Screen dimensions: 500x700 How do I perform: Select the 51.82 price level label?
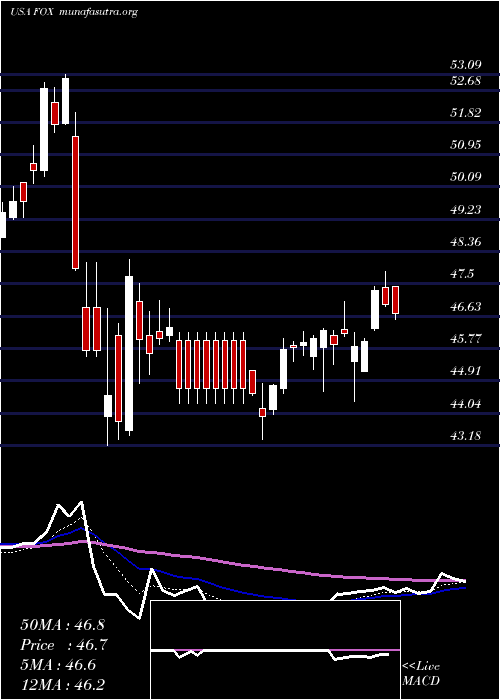coord(466,112)
